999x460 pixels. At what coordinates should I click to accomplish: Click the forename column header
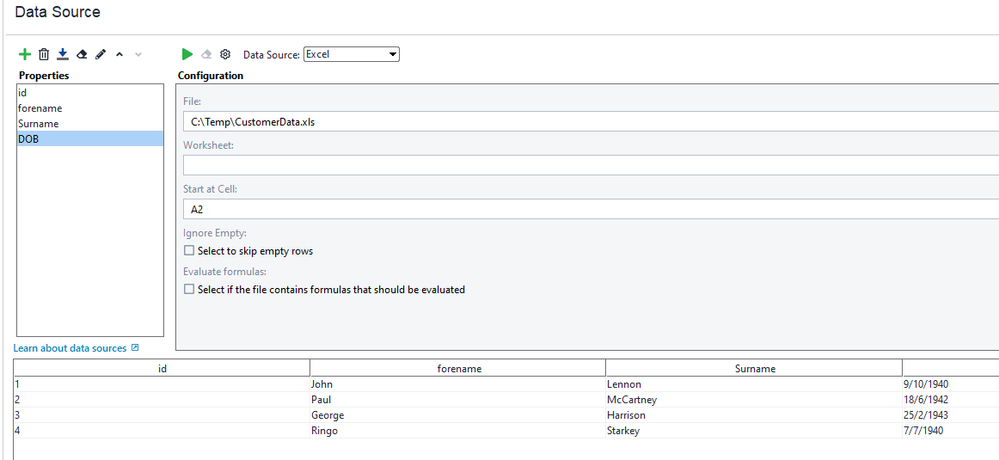(458, 368)
